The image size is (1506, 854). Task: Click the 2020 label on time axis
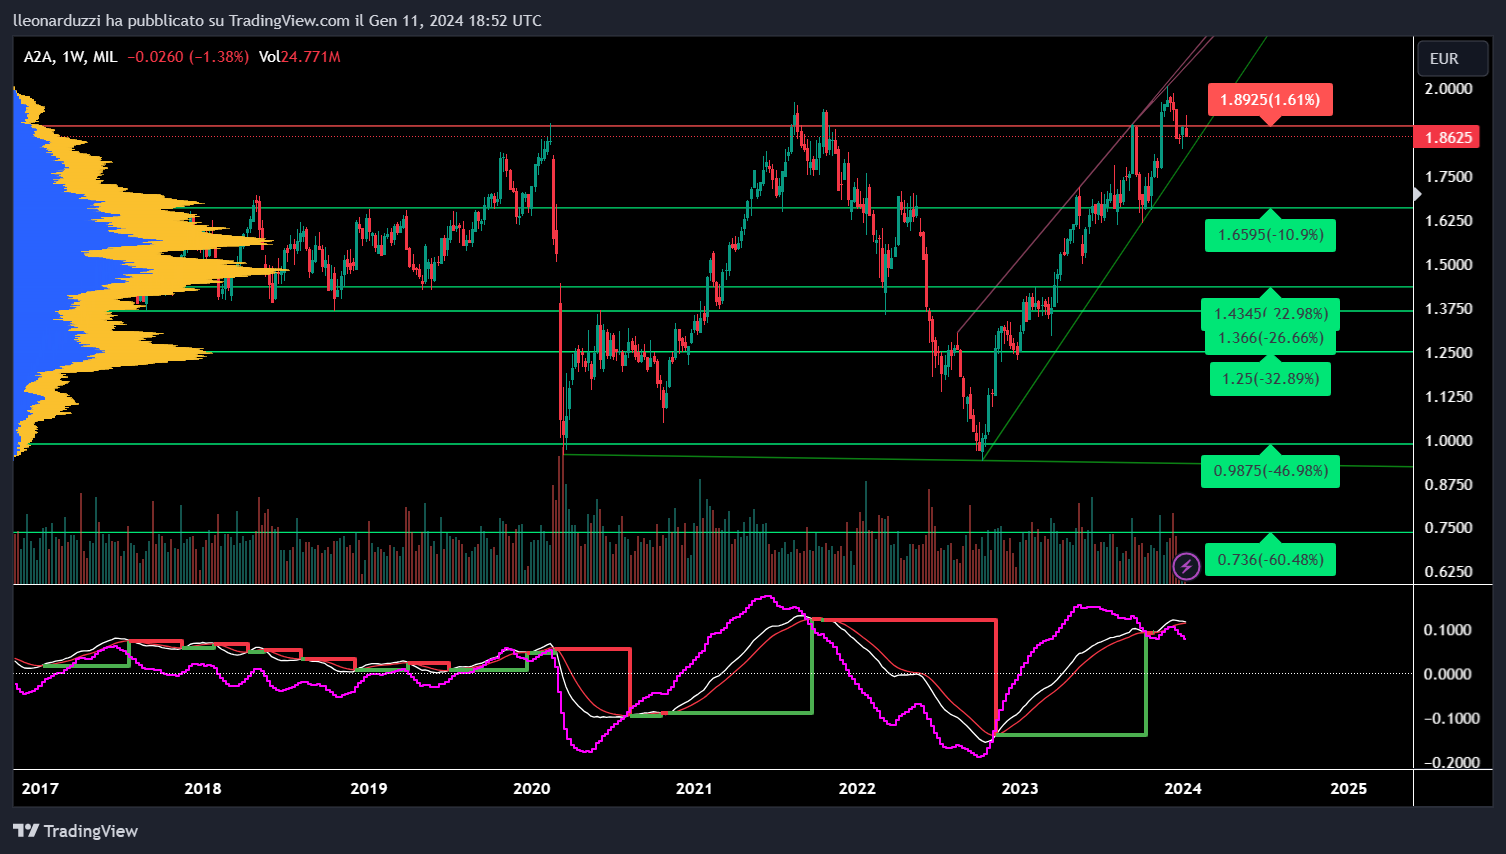tap(532, 788)
